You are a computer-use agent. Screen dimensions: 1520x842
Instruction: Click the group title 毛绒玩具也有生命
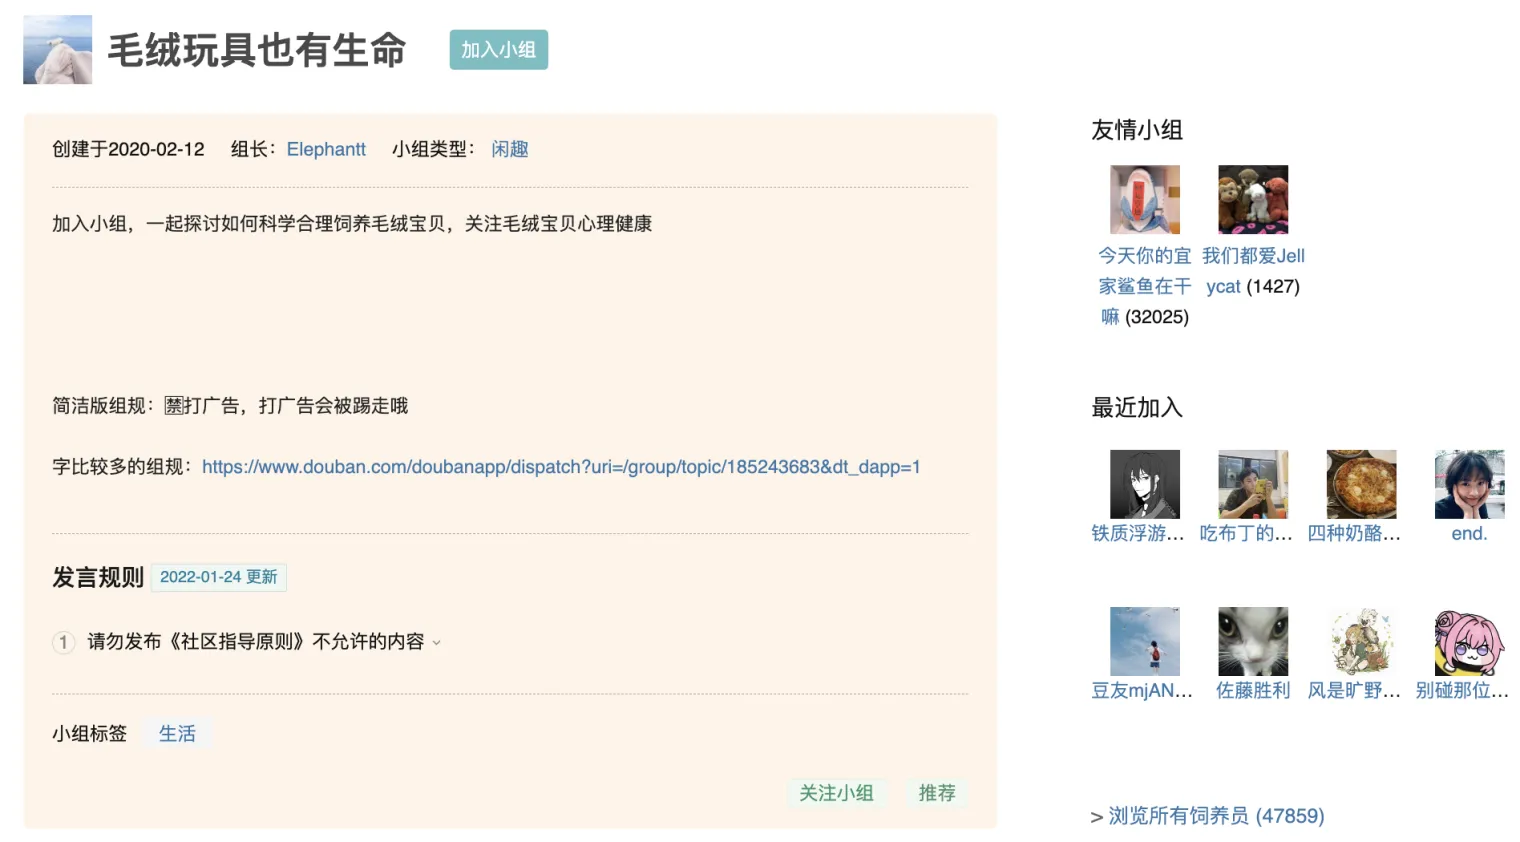(x=257, y=50)
